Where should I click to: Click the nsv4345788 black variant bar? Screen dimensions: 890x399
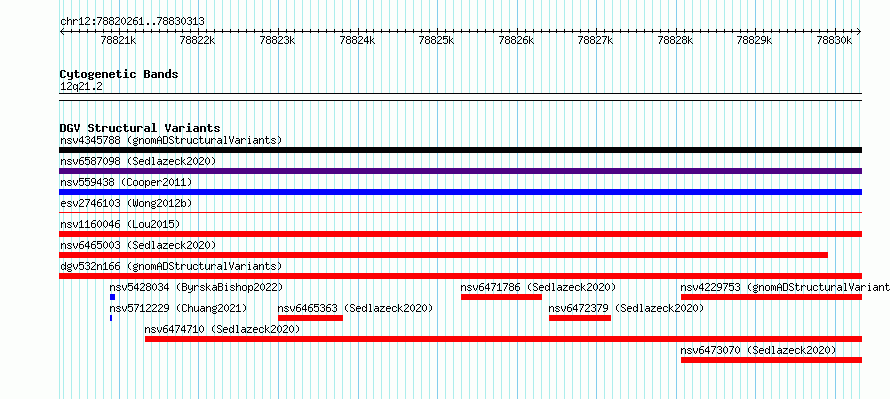[460, 150]
